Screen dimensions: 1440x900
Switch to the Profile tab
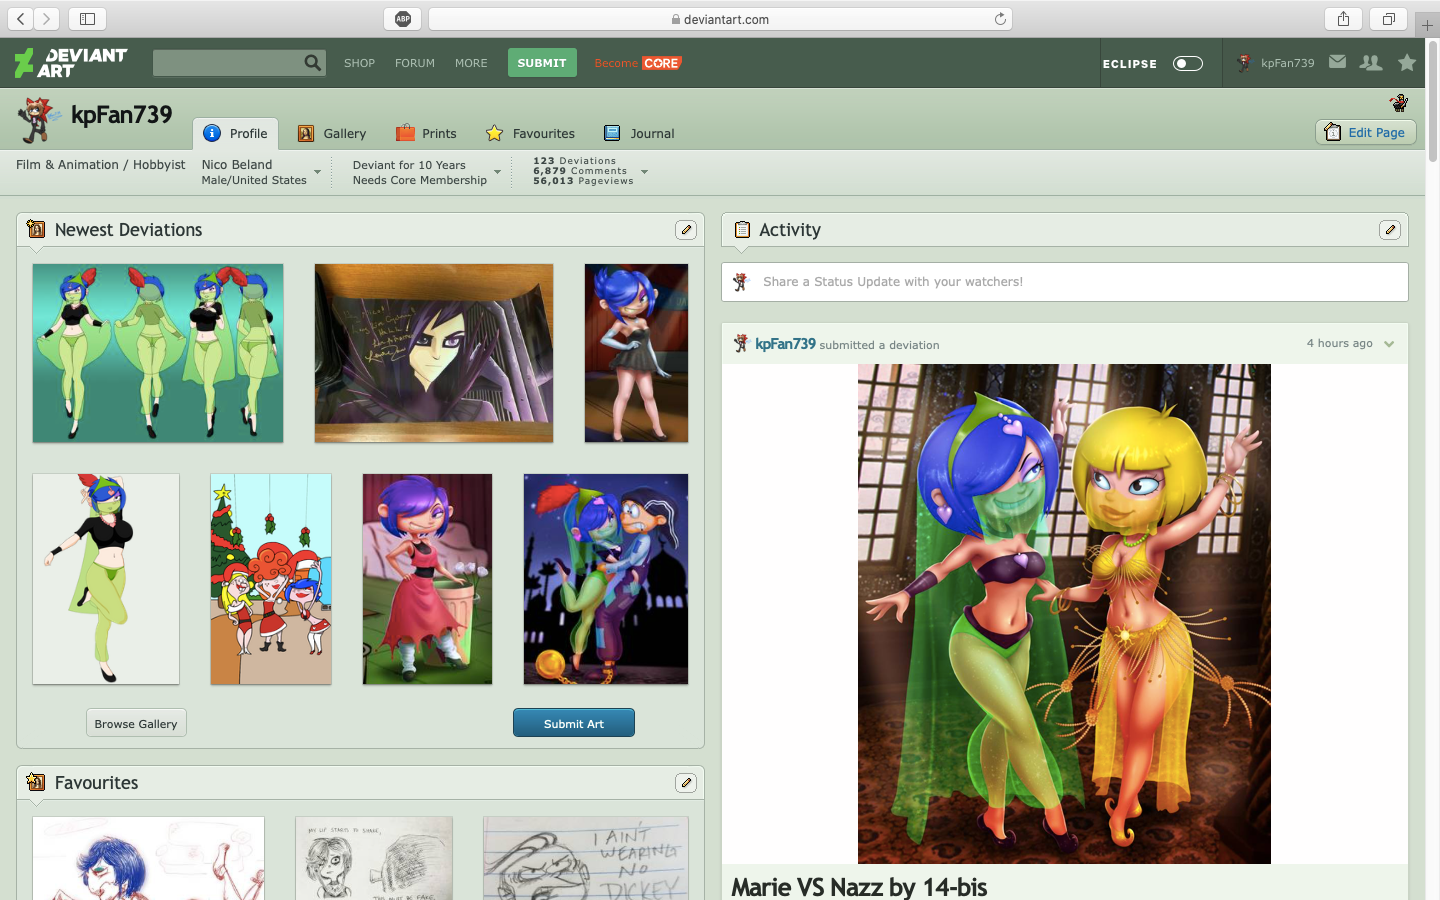[x=236, y=133]
